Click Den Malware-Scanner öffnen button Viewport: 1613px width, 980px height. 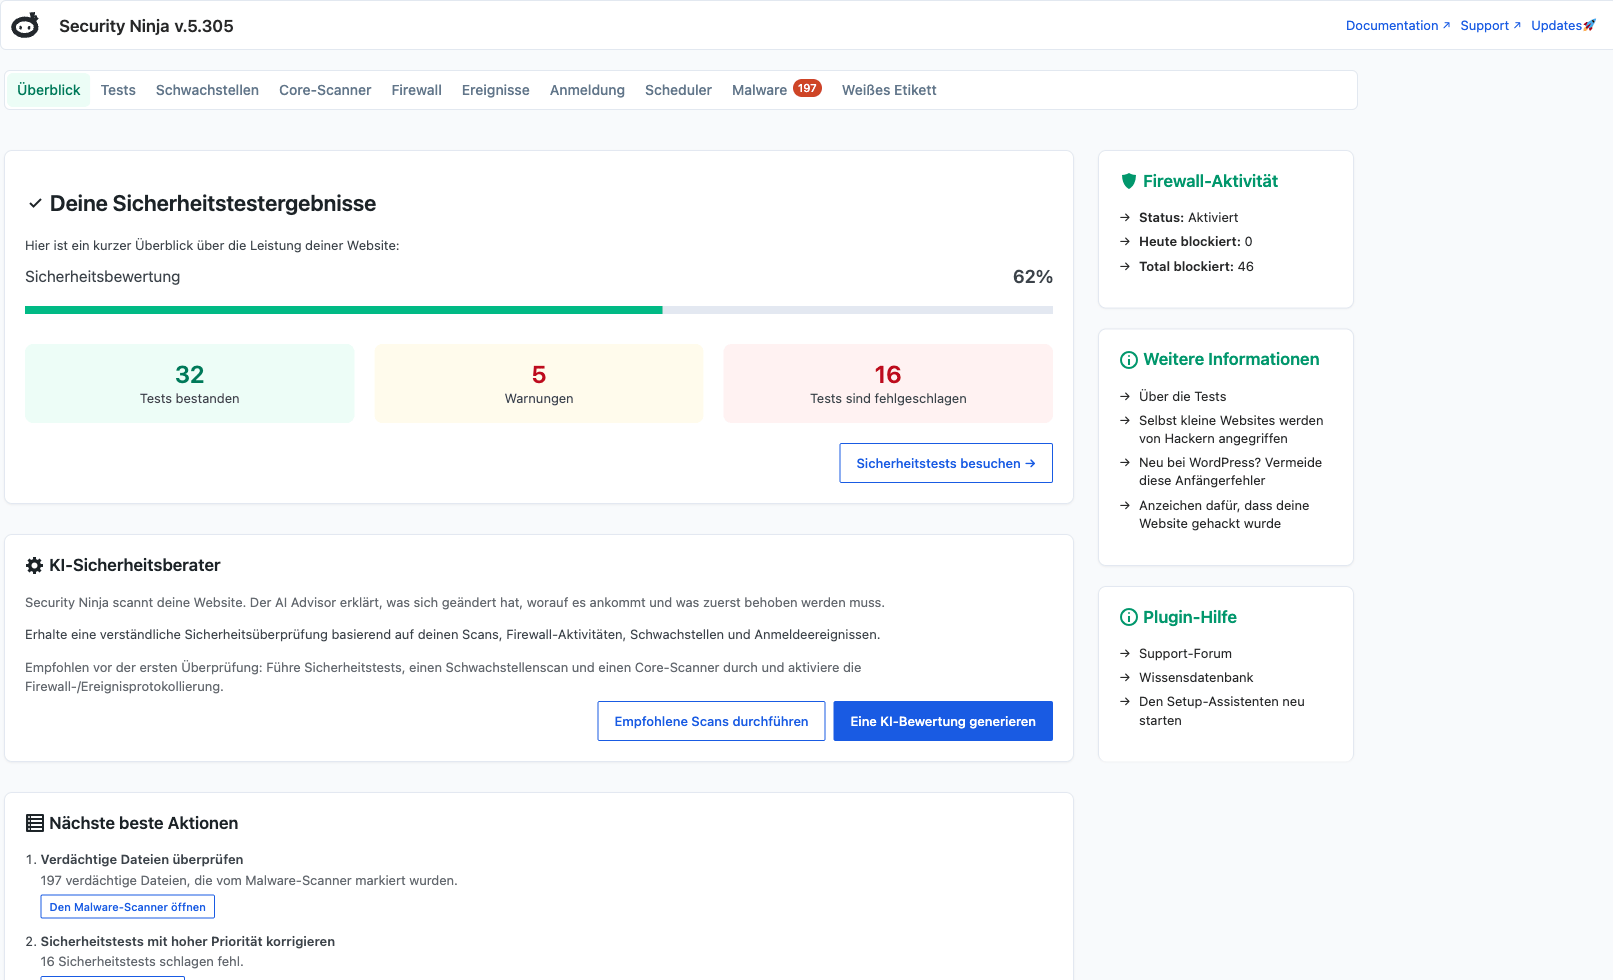pos(127,907)
